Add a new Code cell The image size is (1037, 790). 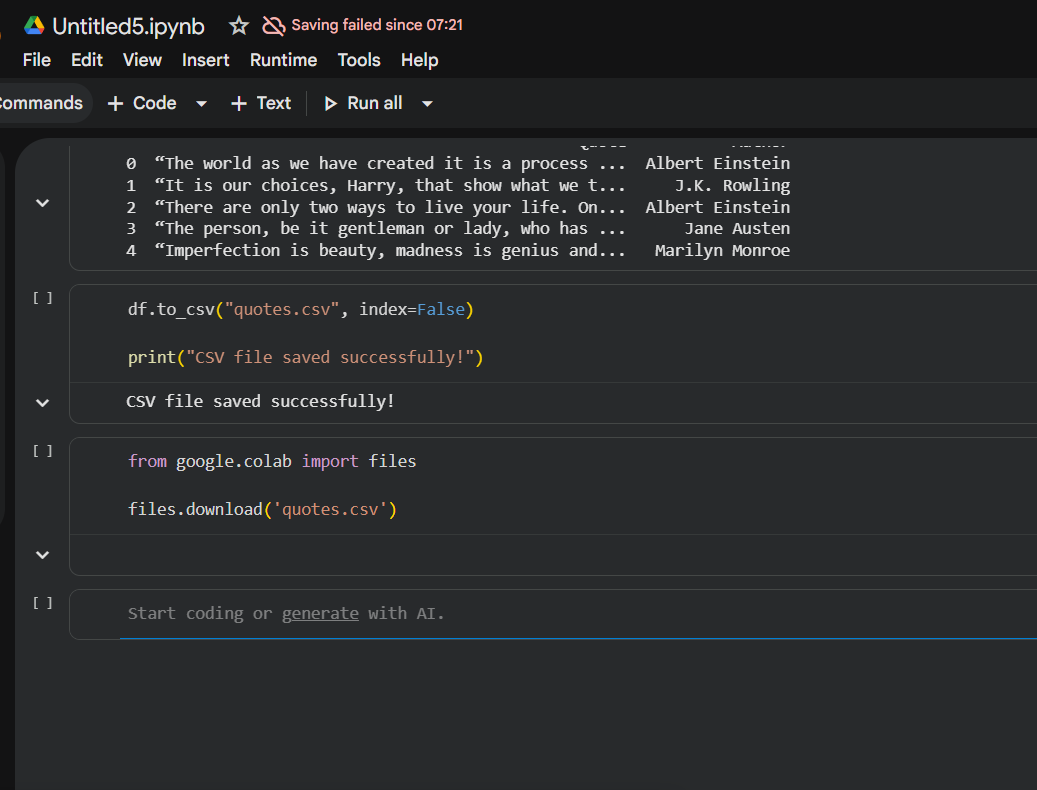click(142, 103)
